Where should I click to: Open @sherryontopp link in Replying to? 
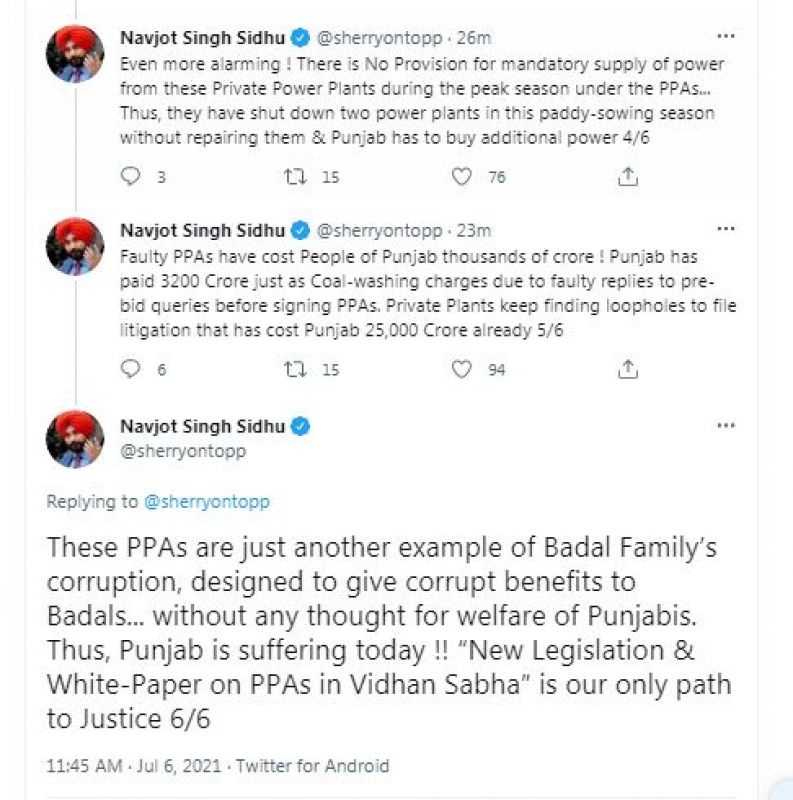click(207, 501)
